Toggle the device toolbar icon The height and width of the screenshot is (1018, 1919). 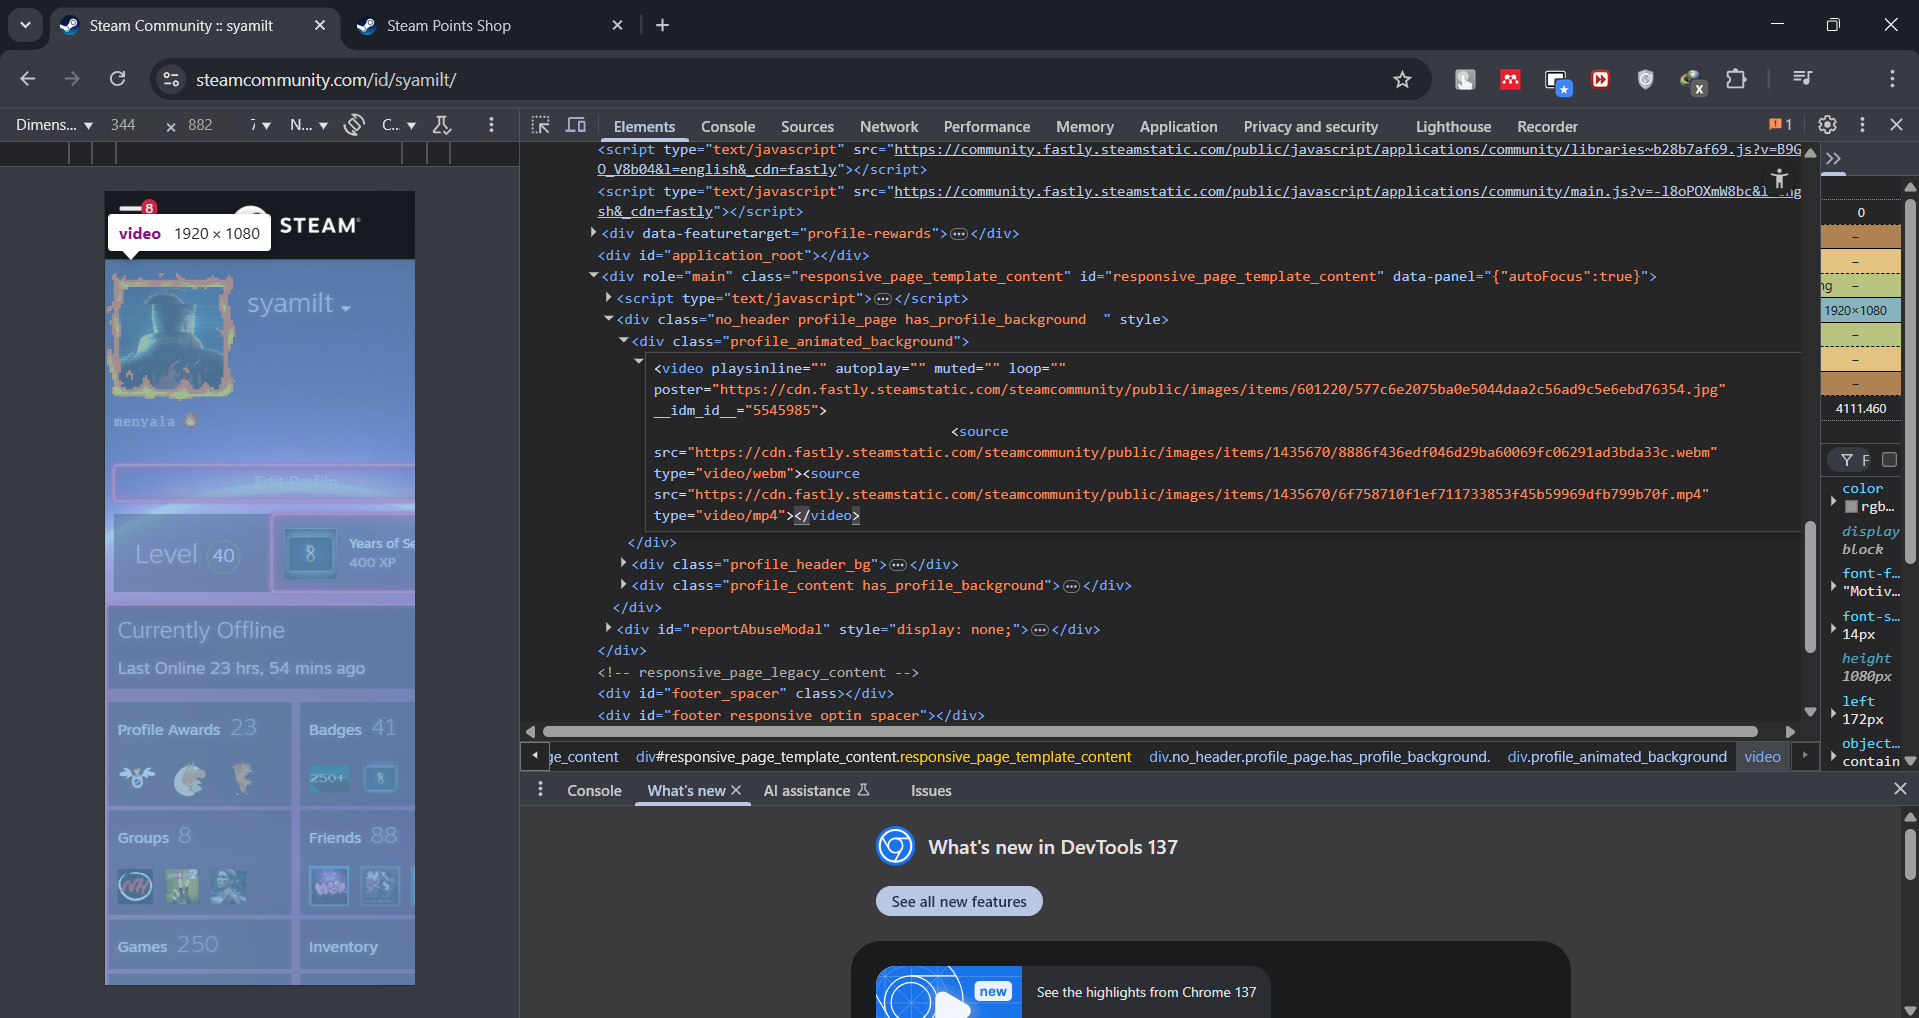point(576,125)
